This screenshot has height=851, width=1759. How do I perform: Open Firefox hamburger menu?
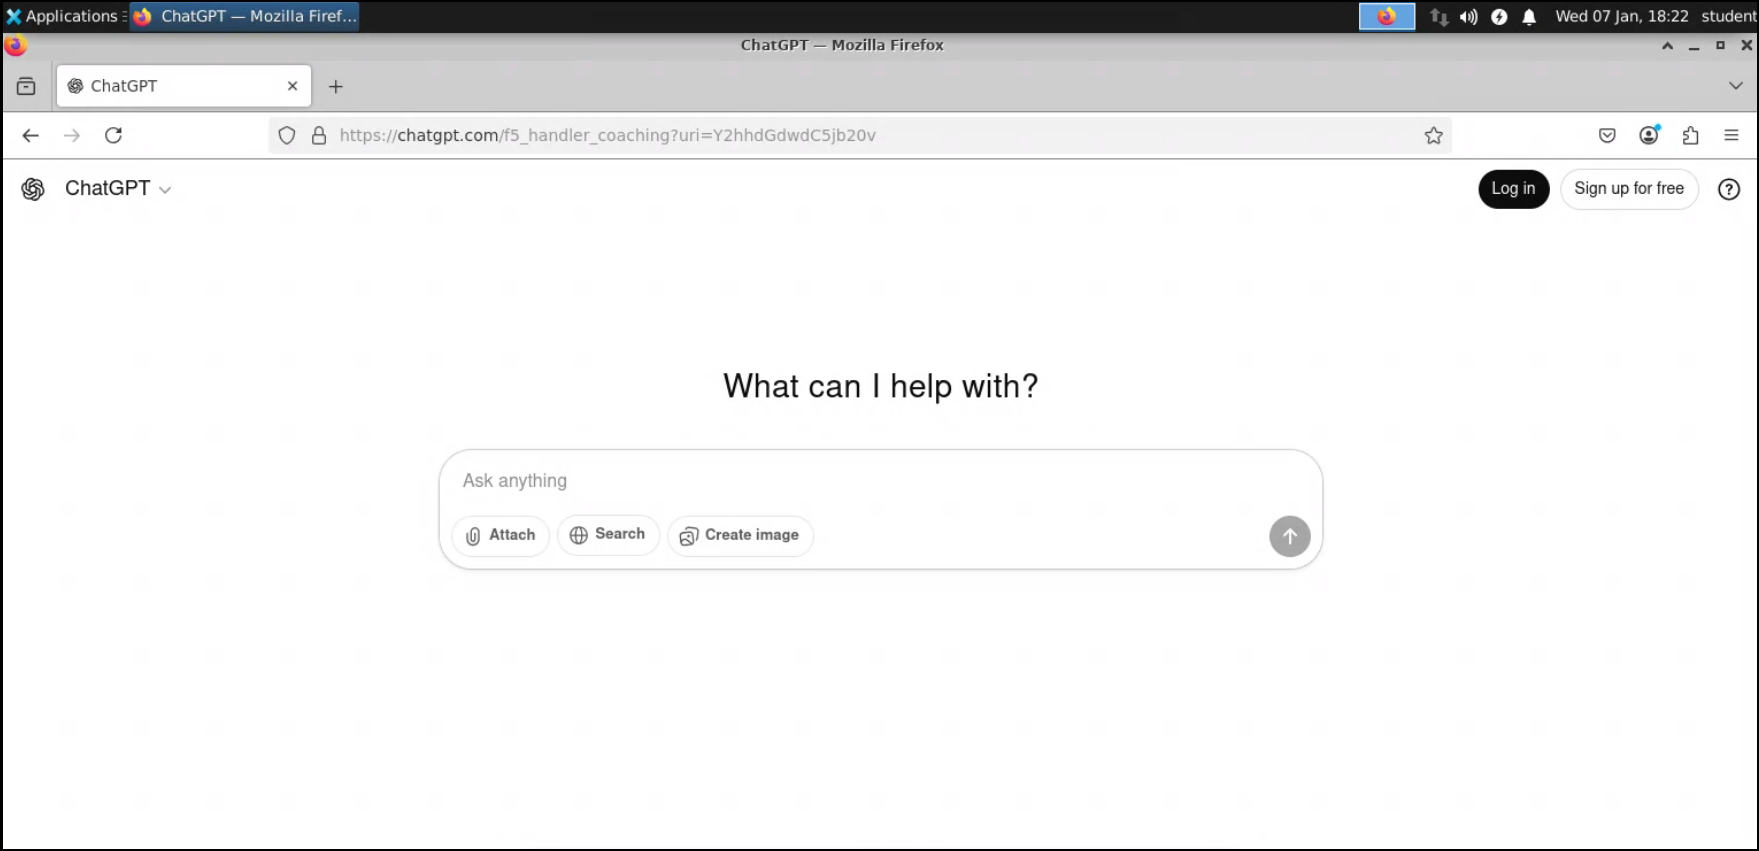click(1731, 135)
